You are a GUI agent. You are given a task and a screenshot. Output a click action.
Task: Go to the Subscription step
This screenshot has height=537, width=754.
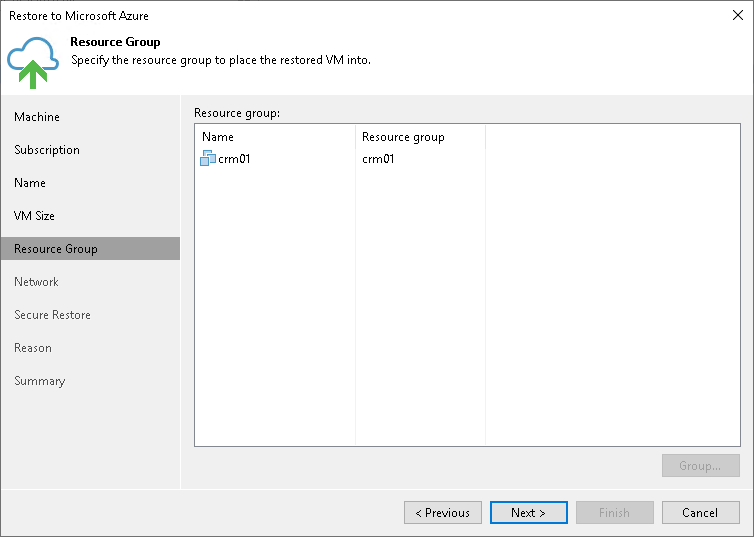[47, 150]
